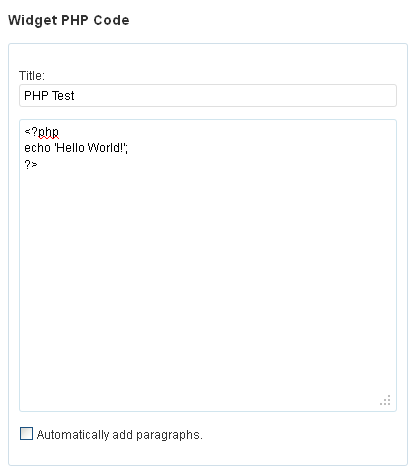
Task: Click the 'Automatically add paragraphs.' label text
Action: [x=120, y=435]
